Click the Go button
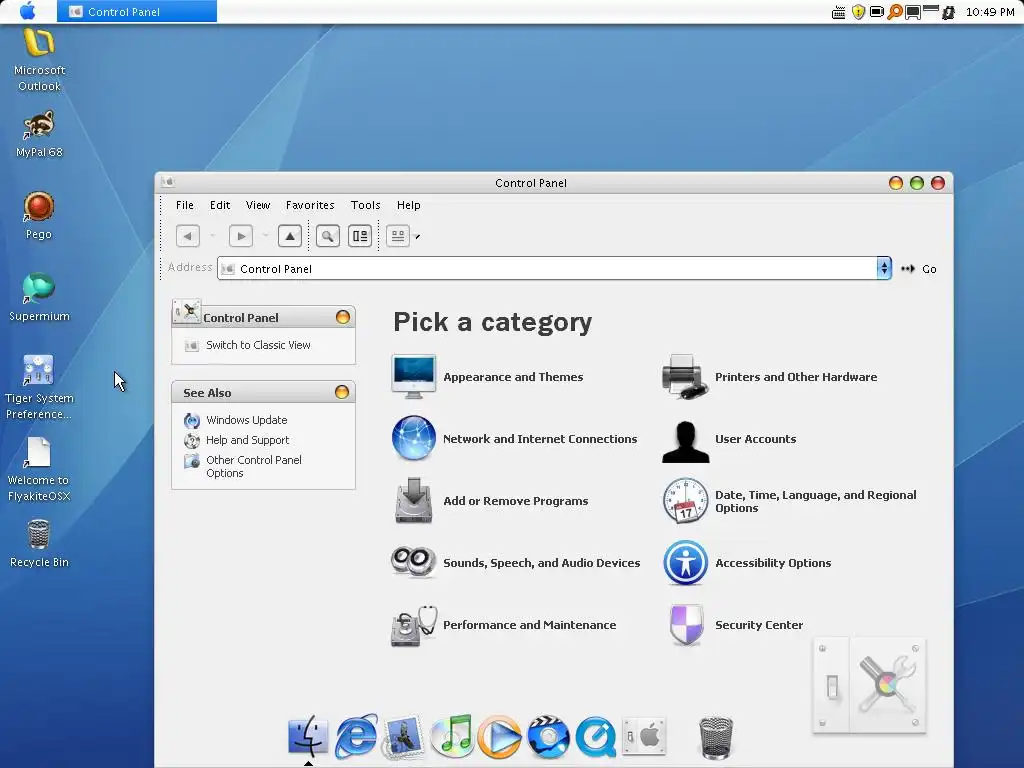Image resolution: width=1024 pixels, height=768 pixels. click(919, 268)
